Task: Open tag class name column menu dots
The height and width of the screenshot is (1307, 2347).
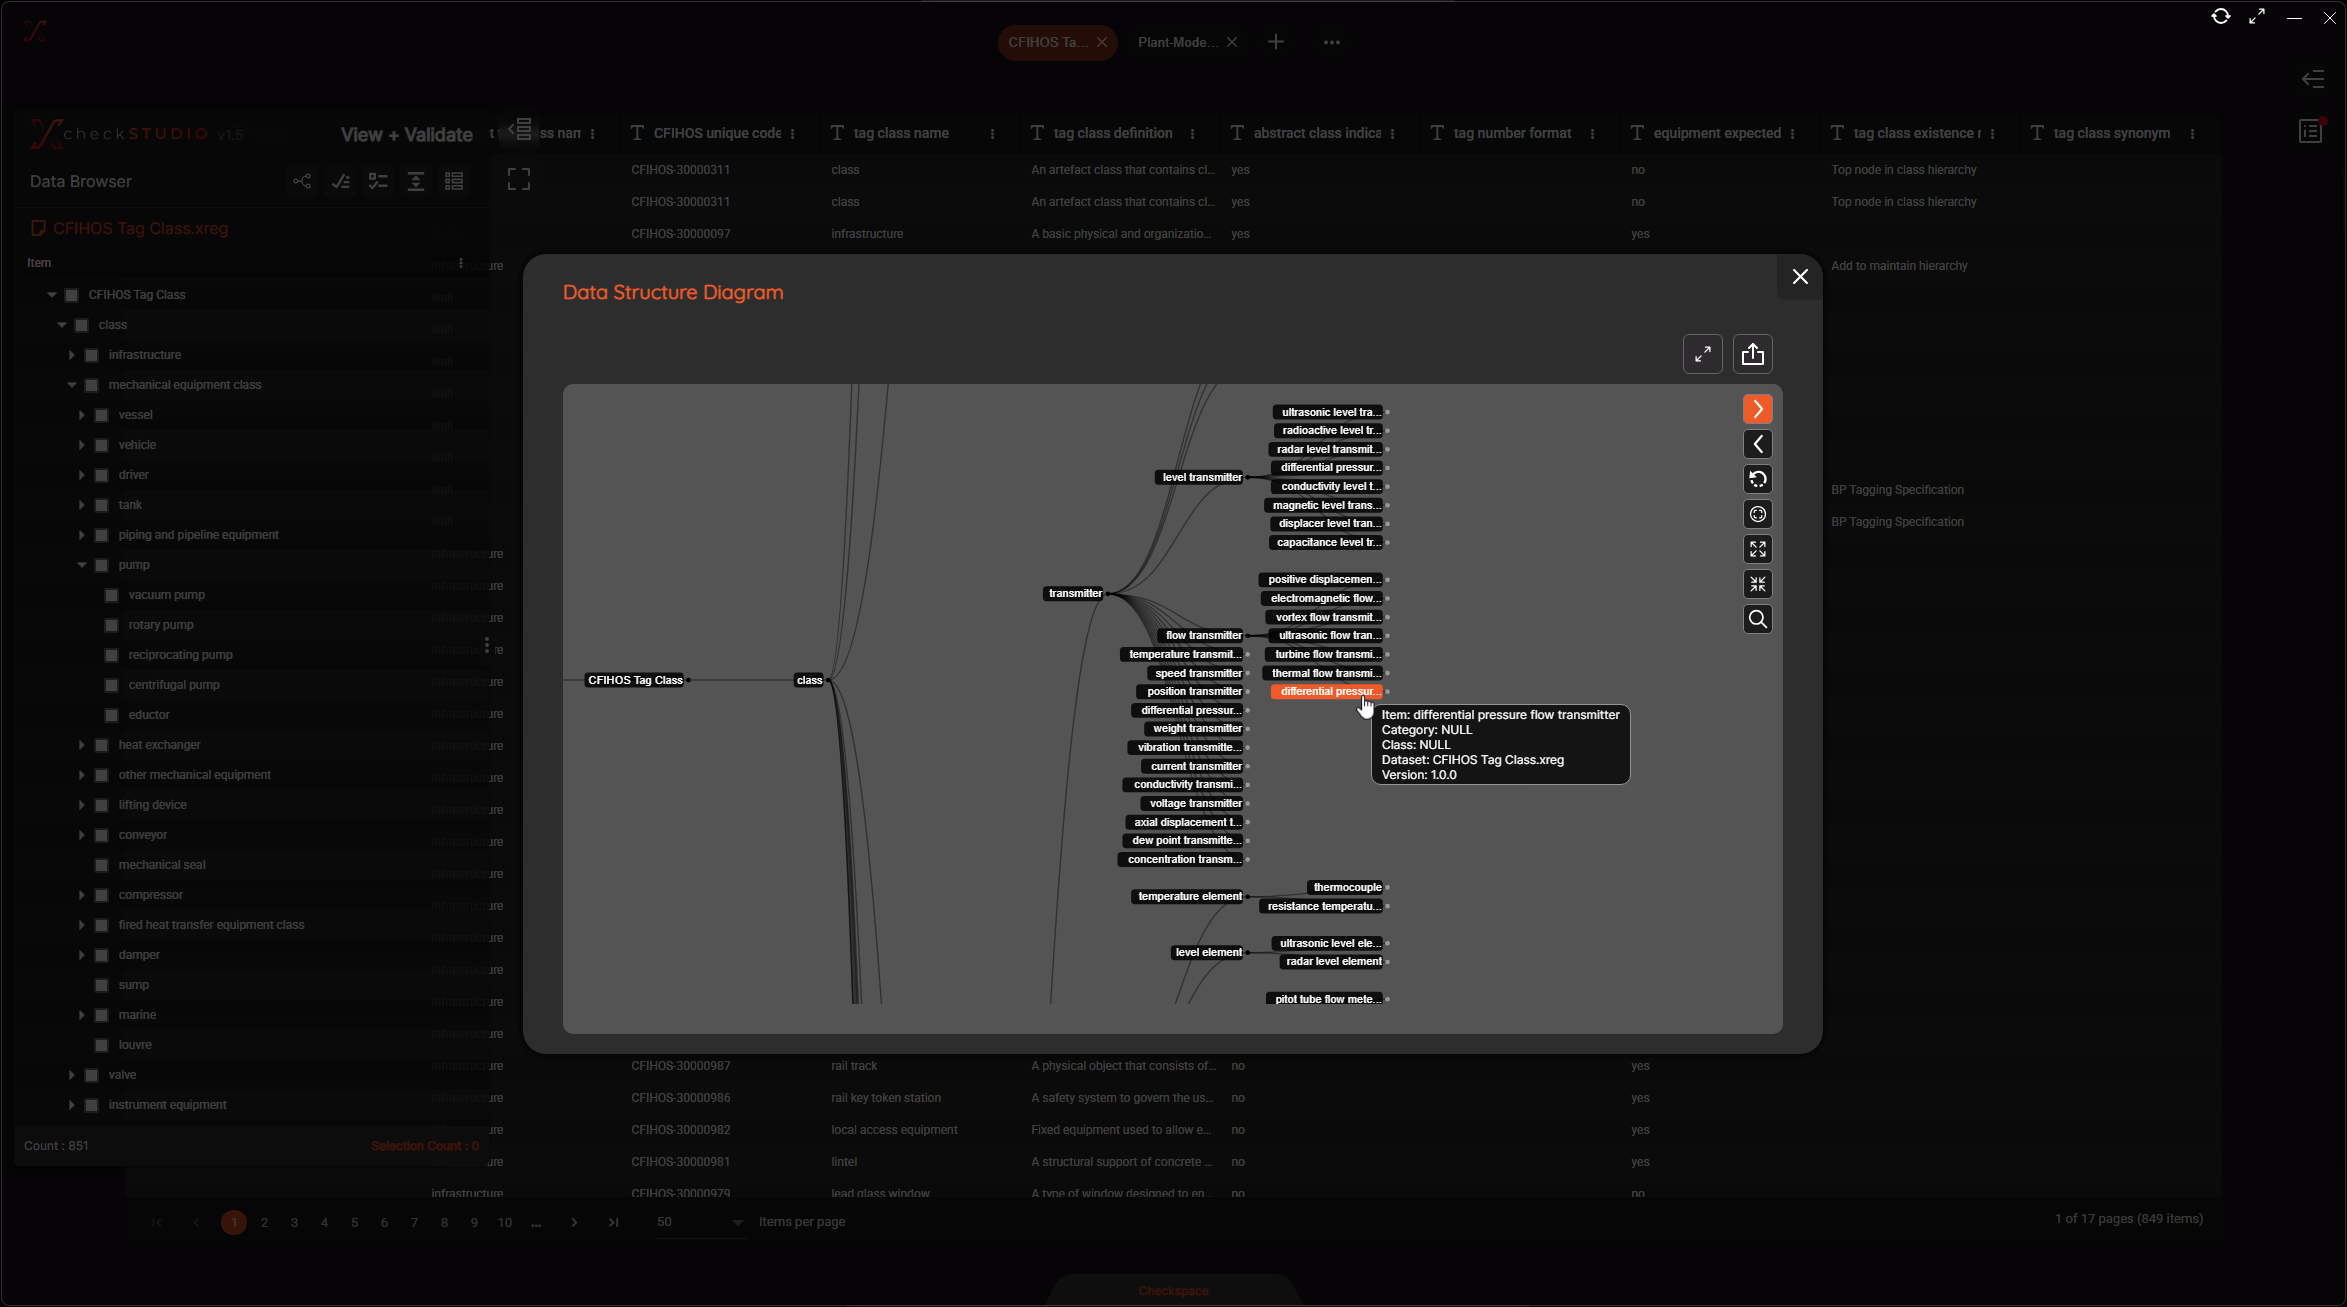Action: pyautogui.click(x=992, y=134)
